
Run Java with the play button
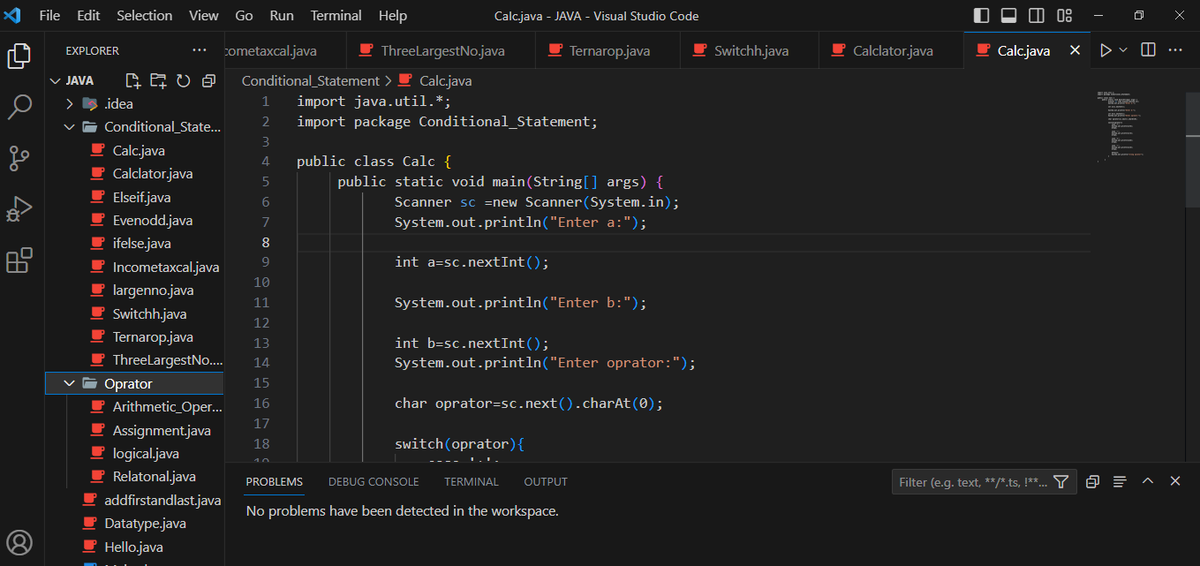pyautogui.click(x=1105, y=50)
